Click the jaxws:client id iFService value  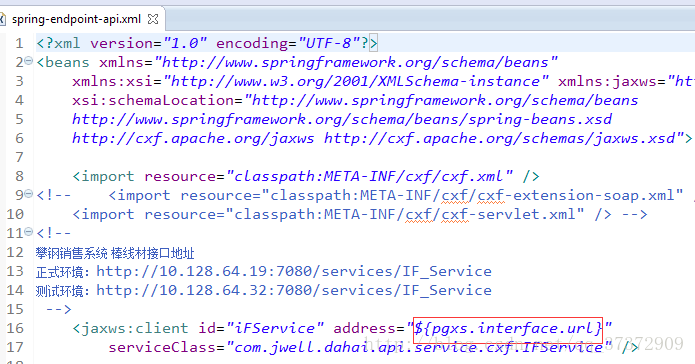(x=275, y=329)
